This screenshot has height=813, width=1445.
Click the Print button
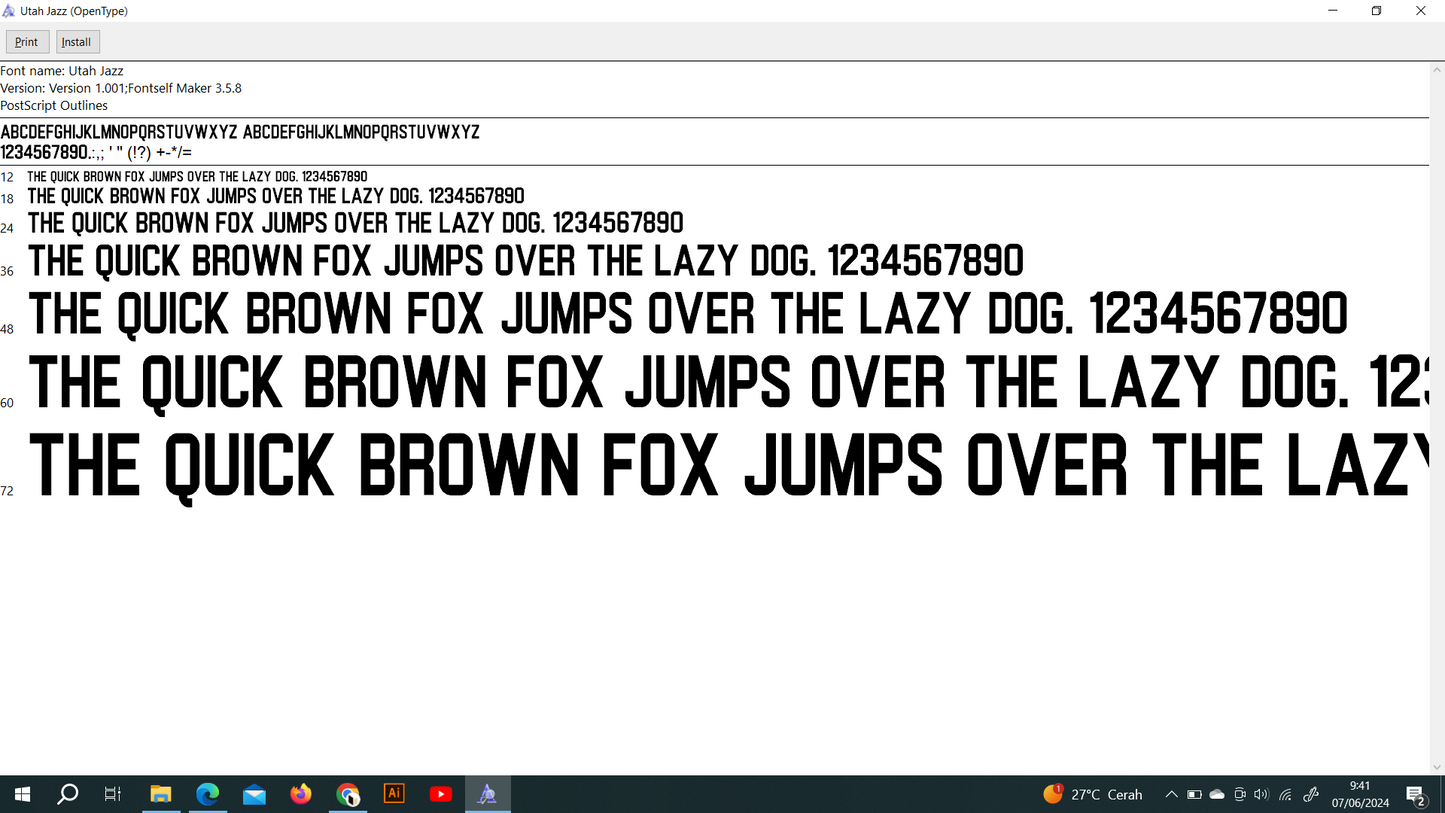pyautogui.click(x=27, y=42)
